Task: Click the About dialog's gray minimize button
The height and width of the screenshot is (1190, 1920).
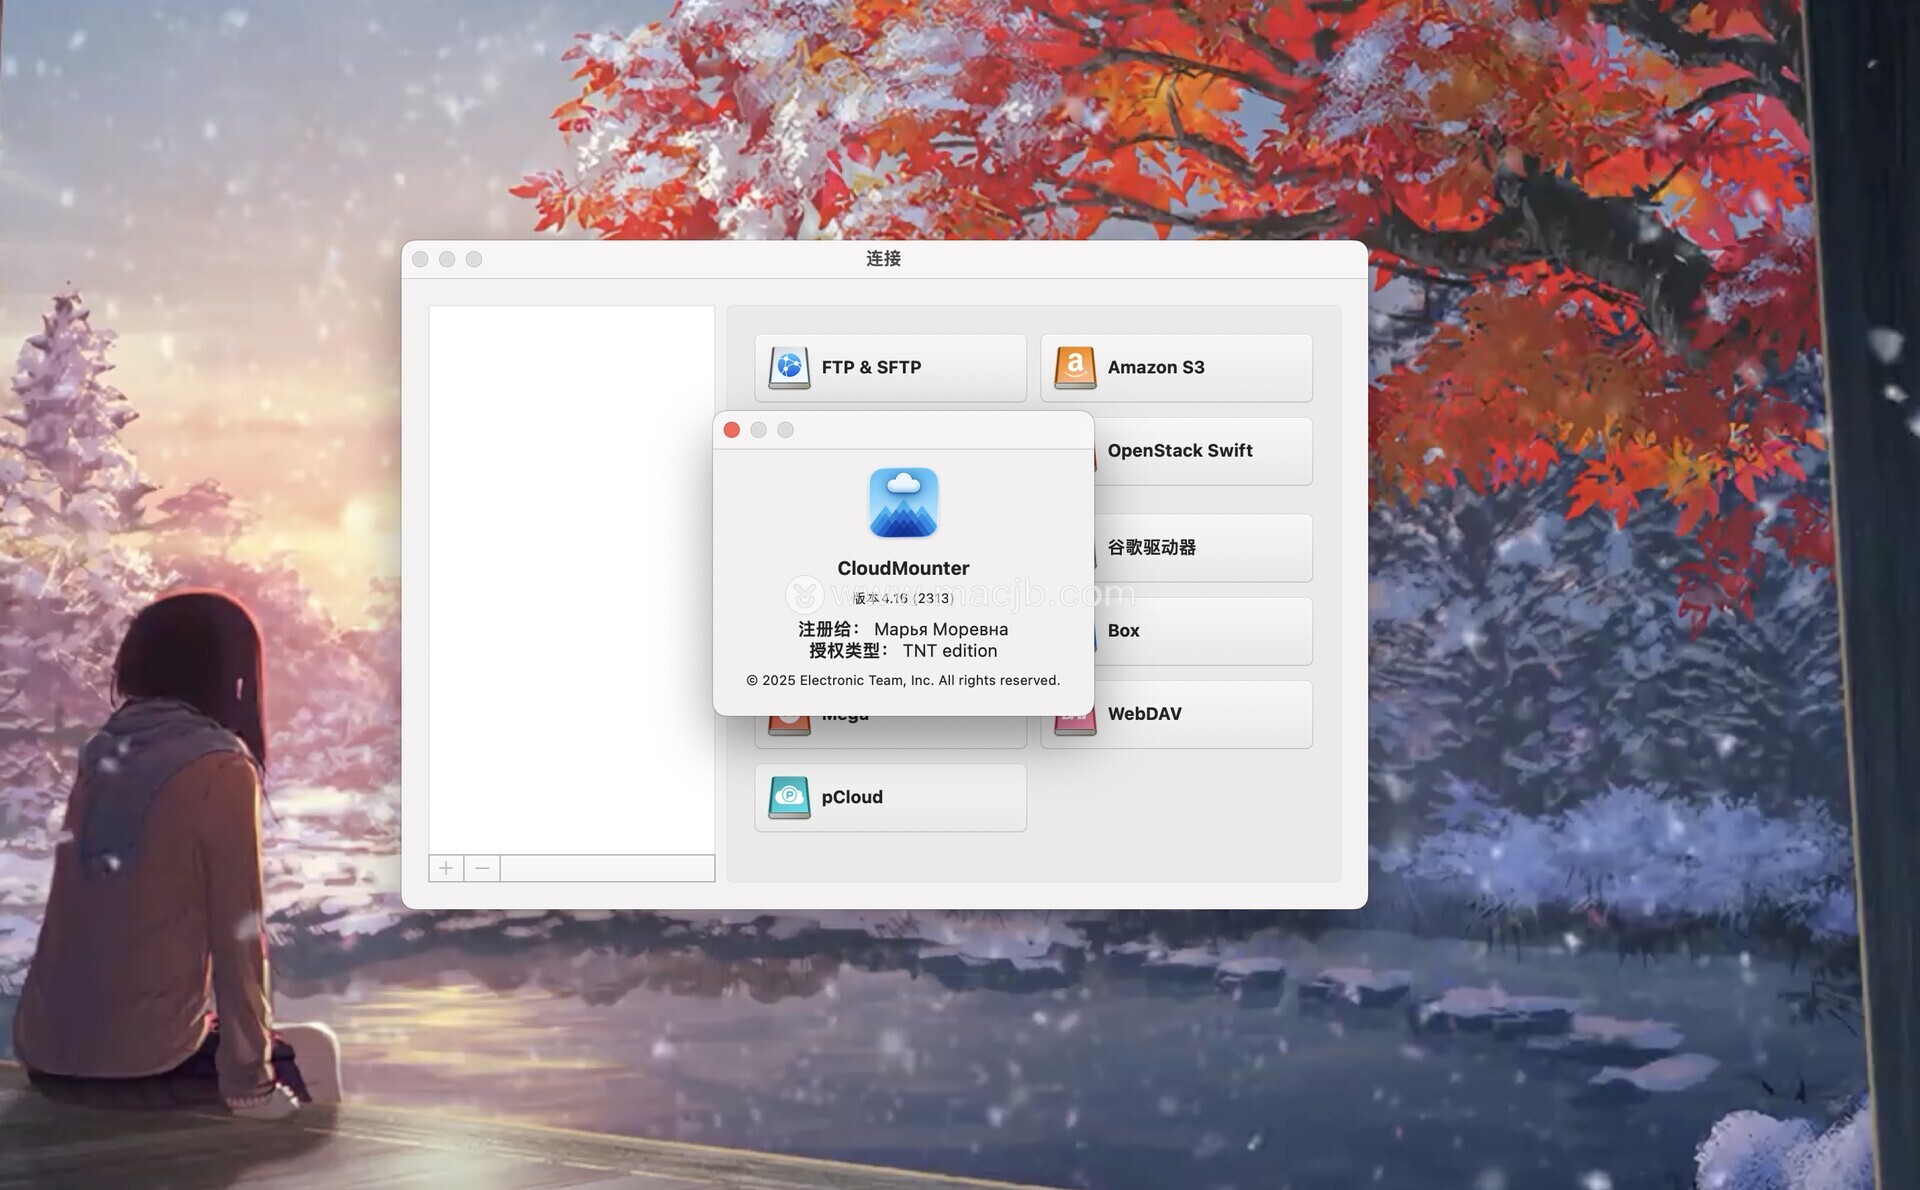Action: [x=759, y=430]
